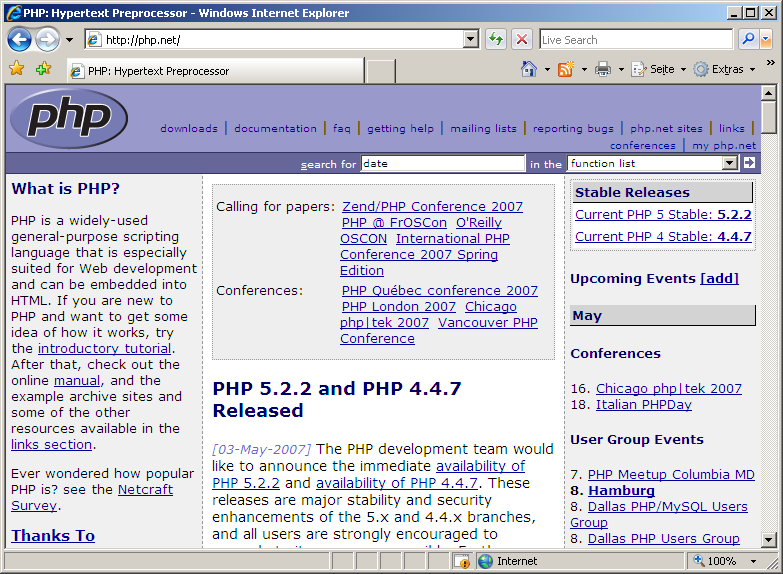Click the [add] link for Upcoming Events
The width and height of the screenshot is (783, 574).
(720, 278)
